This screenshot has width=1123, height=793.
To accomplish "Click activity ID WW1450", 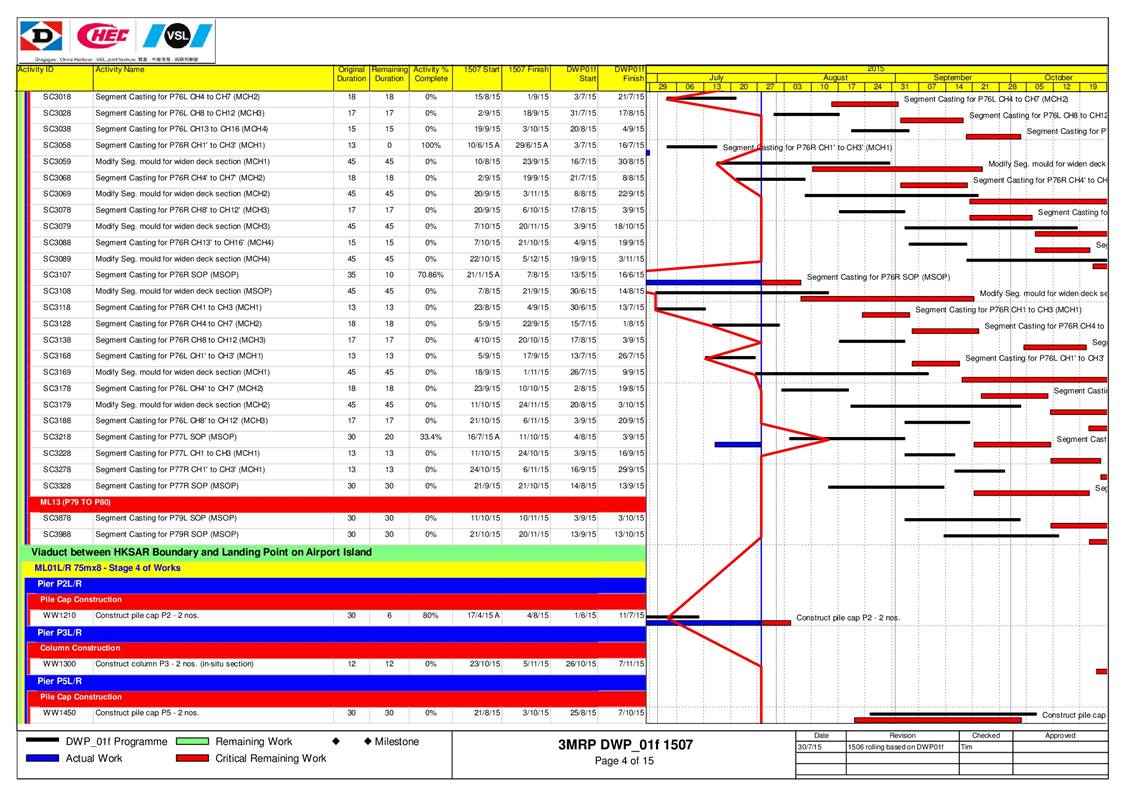I will 59,713.
